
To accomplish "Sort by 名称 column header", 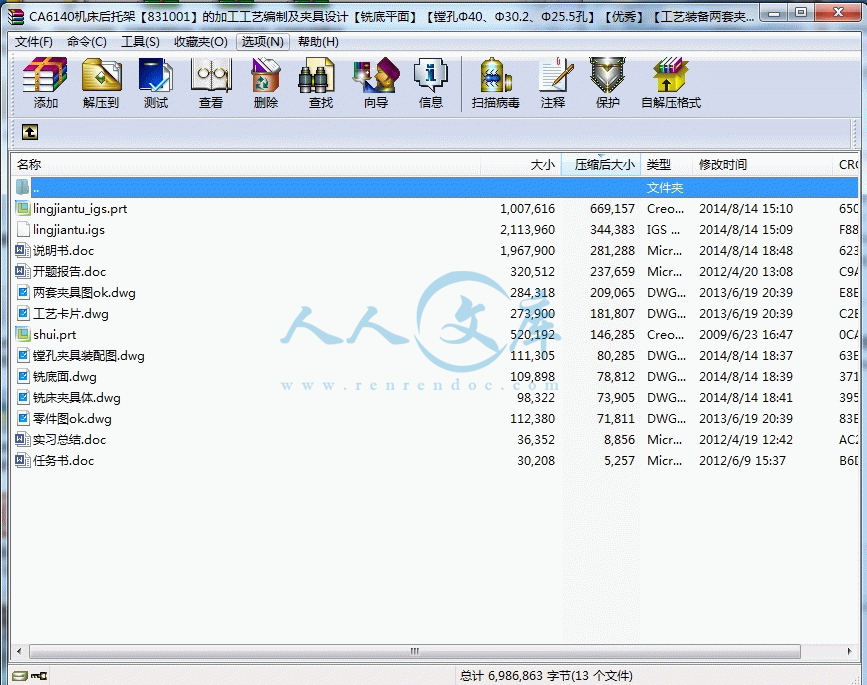I will (x=246, y=165).
